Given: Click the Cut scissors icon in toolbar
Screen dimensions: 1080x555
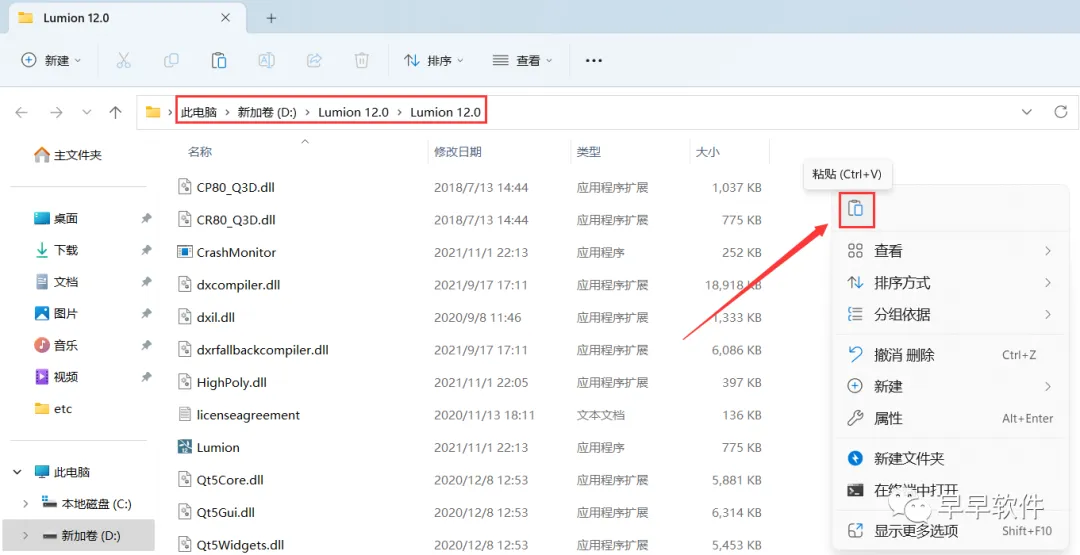Looking at the screenshot, I should click(x=123, y=61).
